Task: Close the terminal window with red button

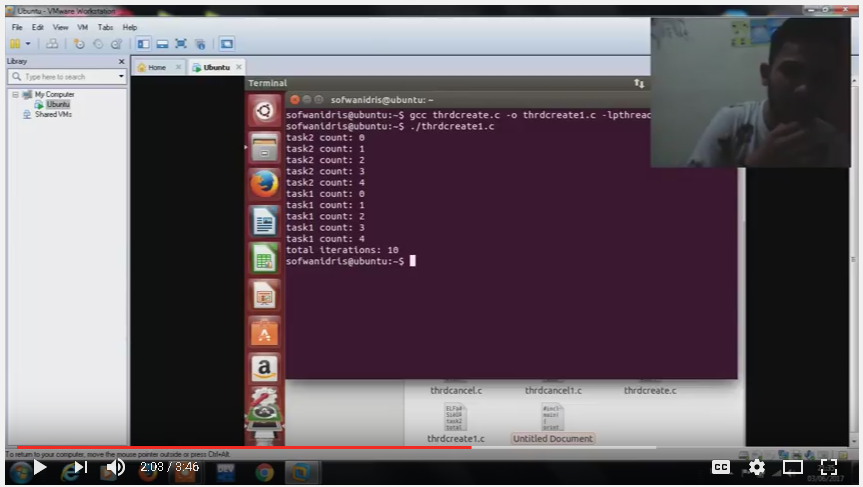Action: click(x=294, y=100)
